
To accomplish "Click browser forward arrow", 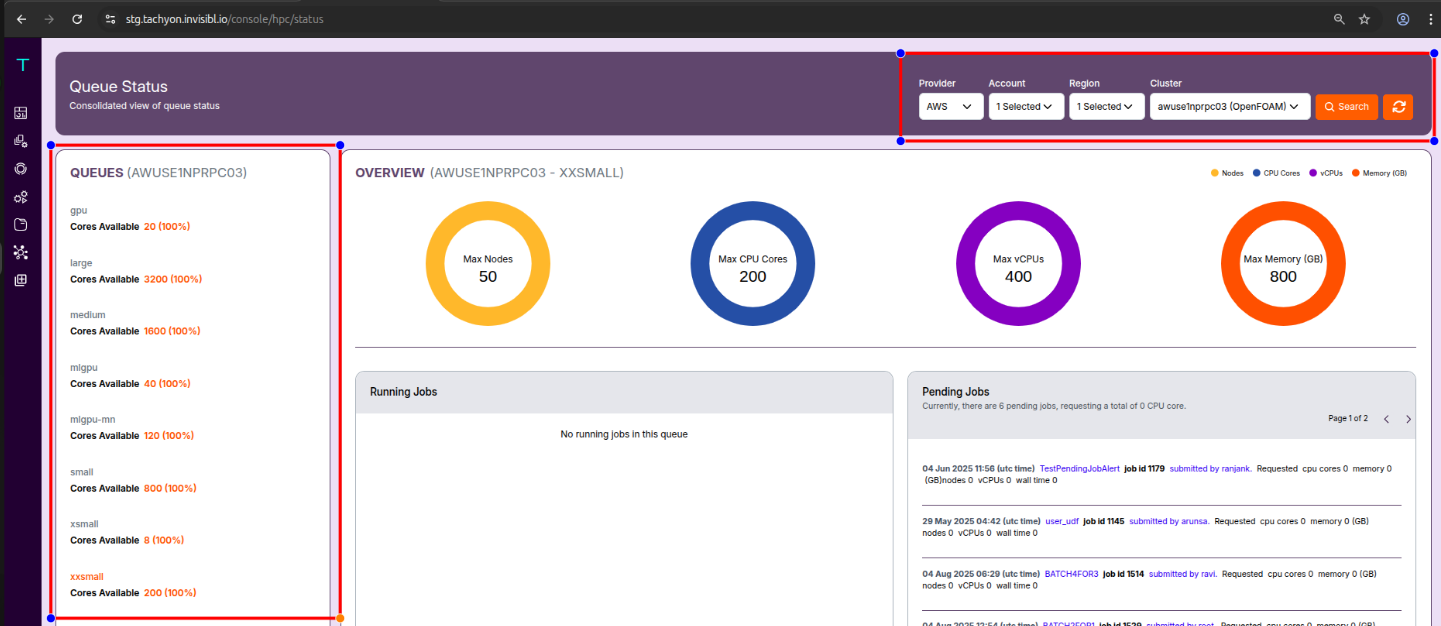I will (x=49, y=19).
